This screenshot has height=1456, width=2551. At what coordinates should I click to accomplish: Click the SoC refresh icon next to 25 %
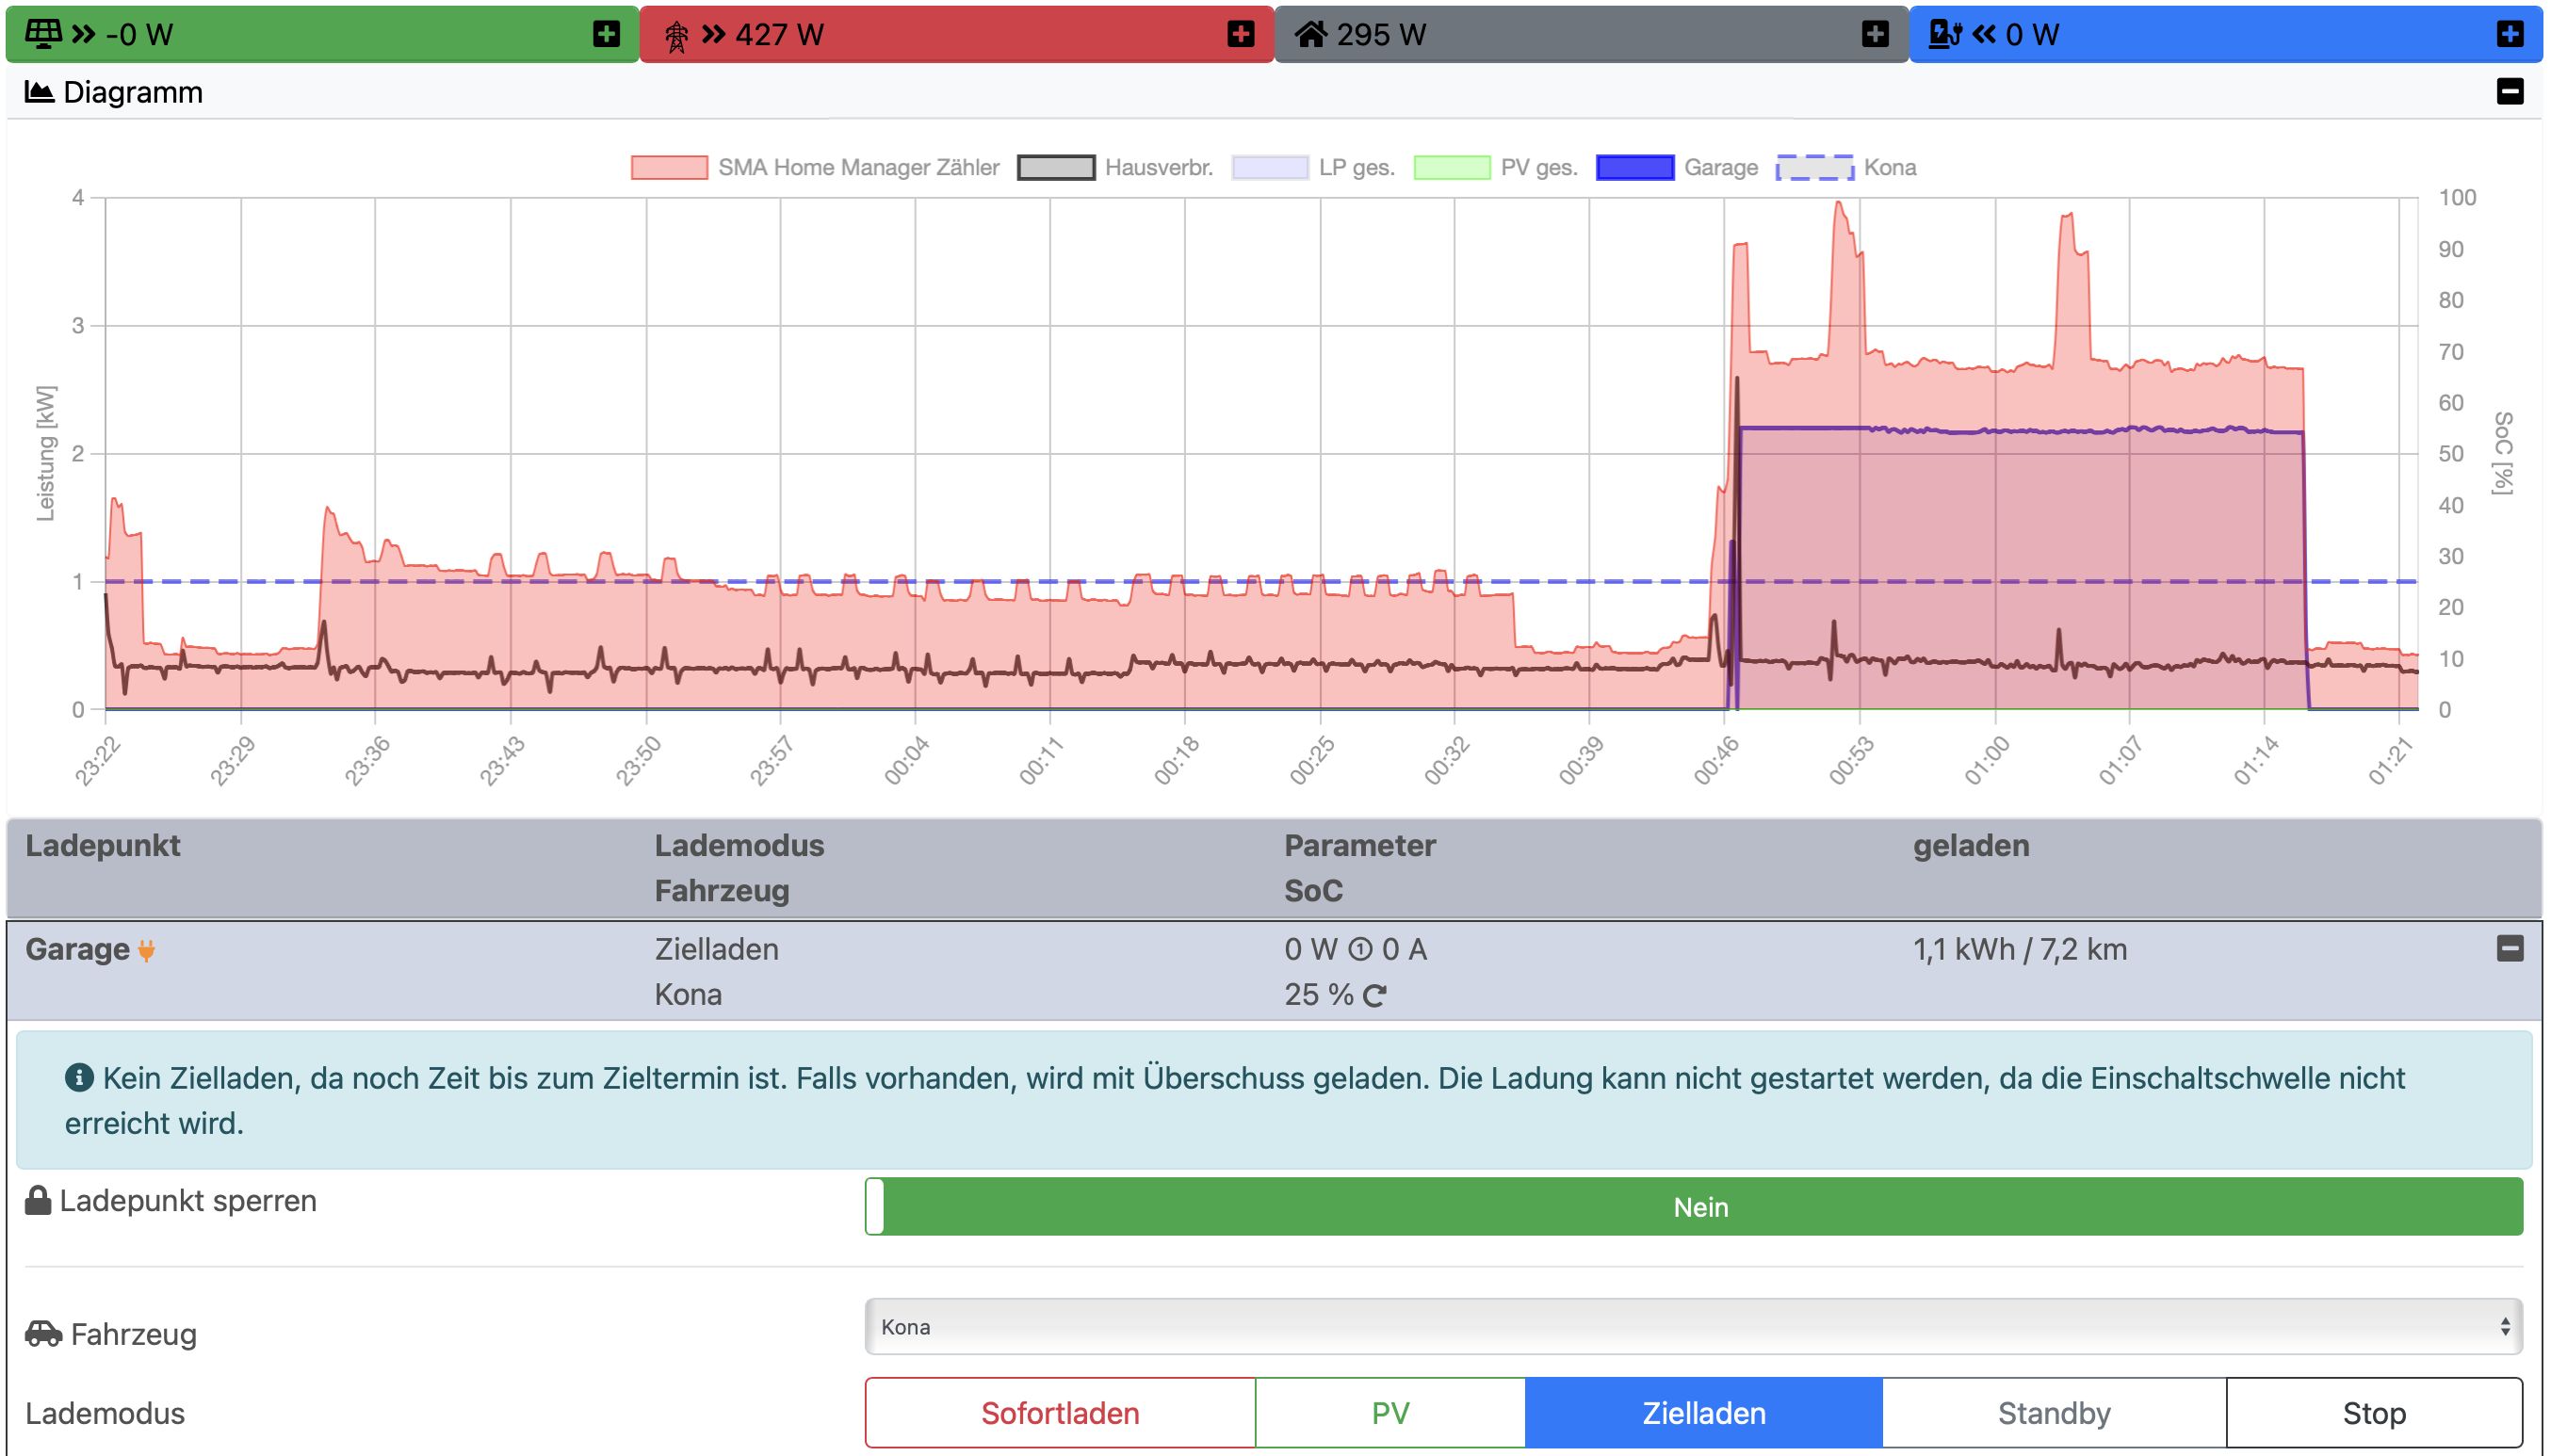click(1375, 996)
